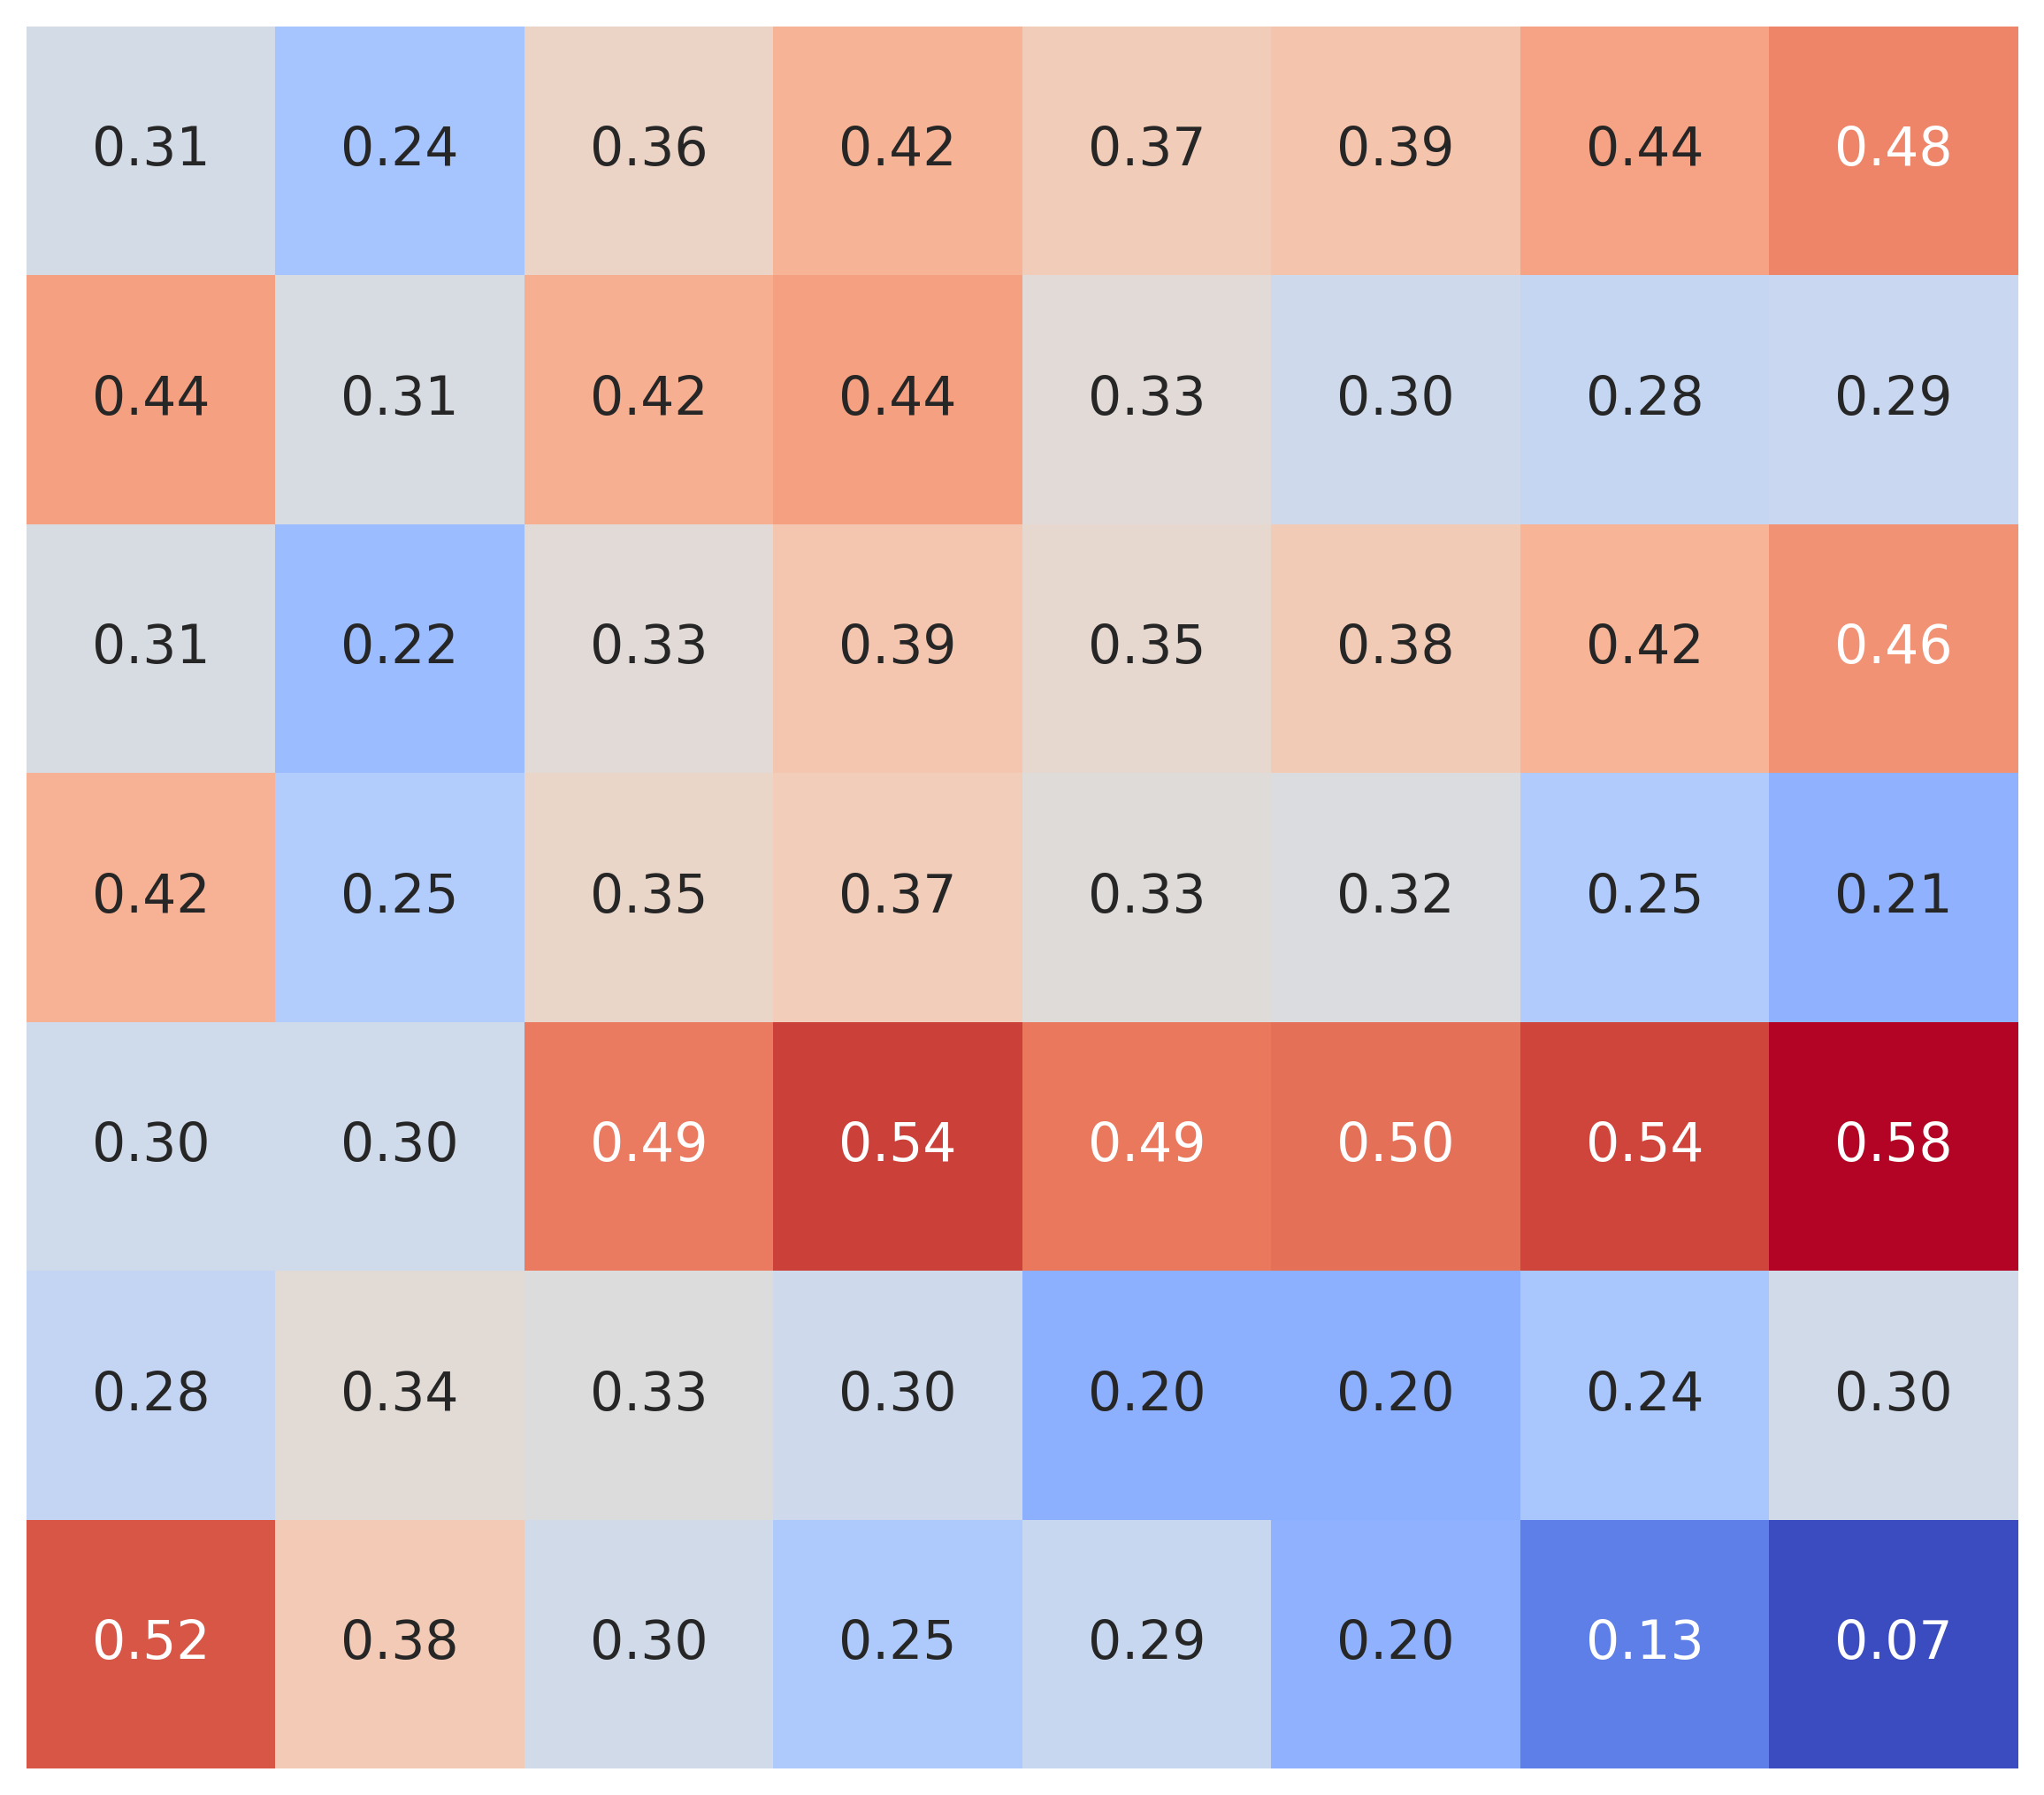Click the blue cell labeled 0.13
Screen dimensions: 2044x1795
point(1644,1642)
